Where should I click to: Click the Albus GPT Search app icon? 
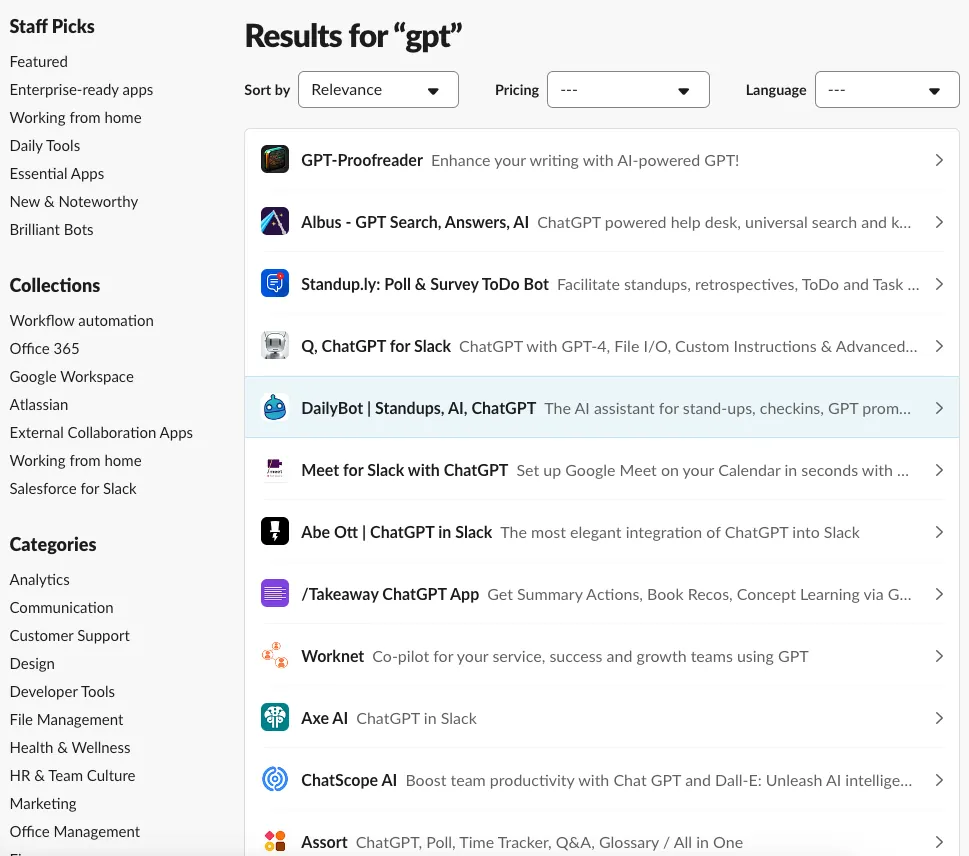click(x=275, y=222)
